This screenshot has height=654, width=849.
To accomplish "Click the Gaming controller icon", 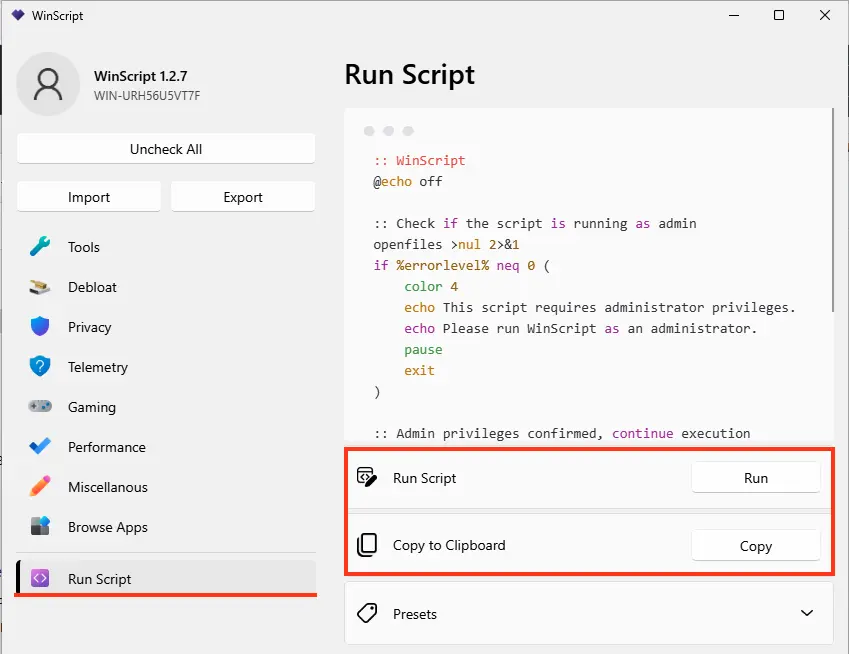I will tap(40, 406).
